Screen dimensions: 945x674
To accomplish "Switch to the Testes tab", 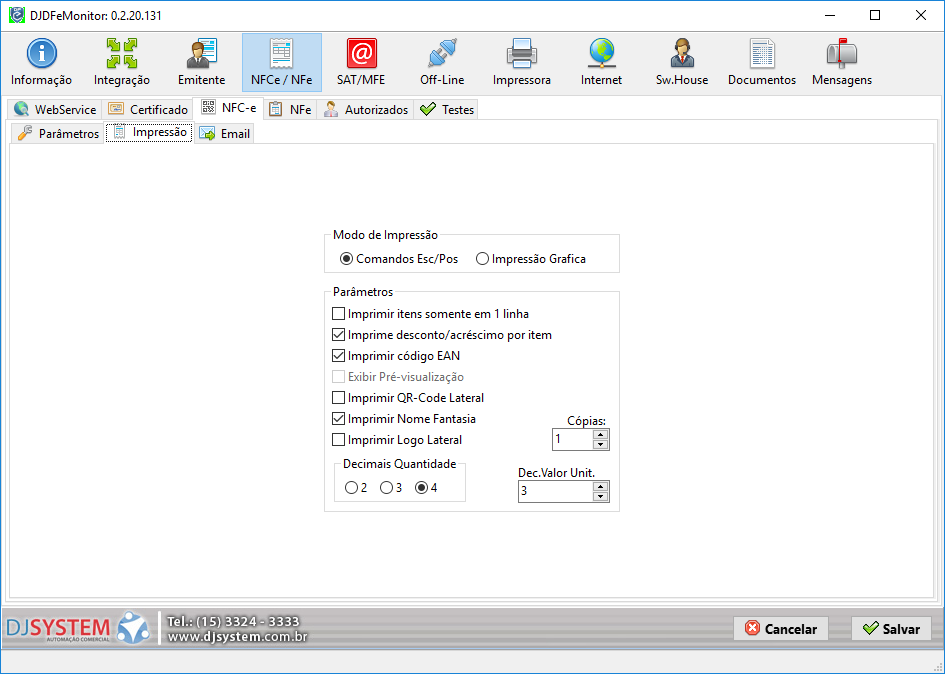I will pos(447,110).
